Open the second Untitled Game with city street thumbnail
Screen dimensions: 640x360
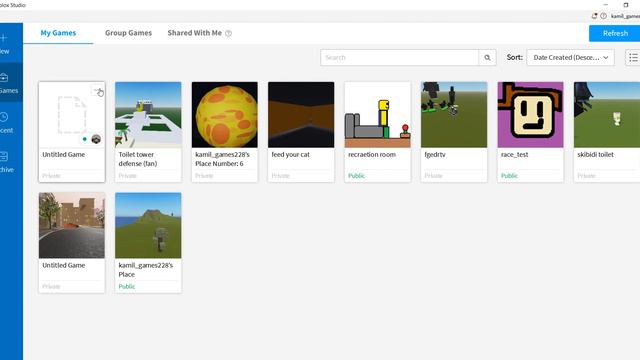pos(72,225)
